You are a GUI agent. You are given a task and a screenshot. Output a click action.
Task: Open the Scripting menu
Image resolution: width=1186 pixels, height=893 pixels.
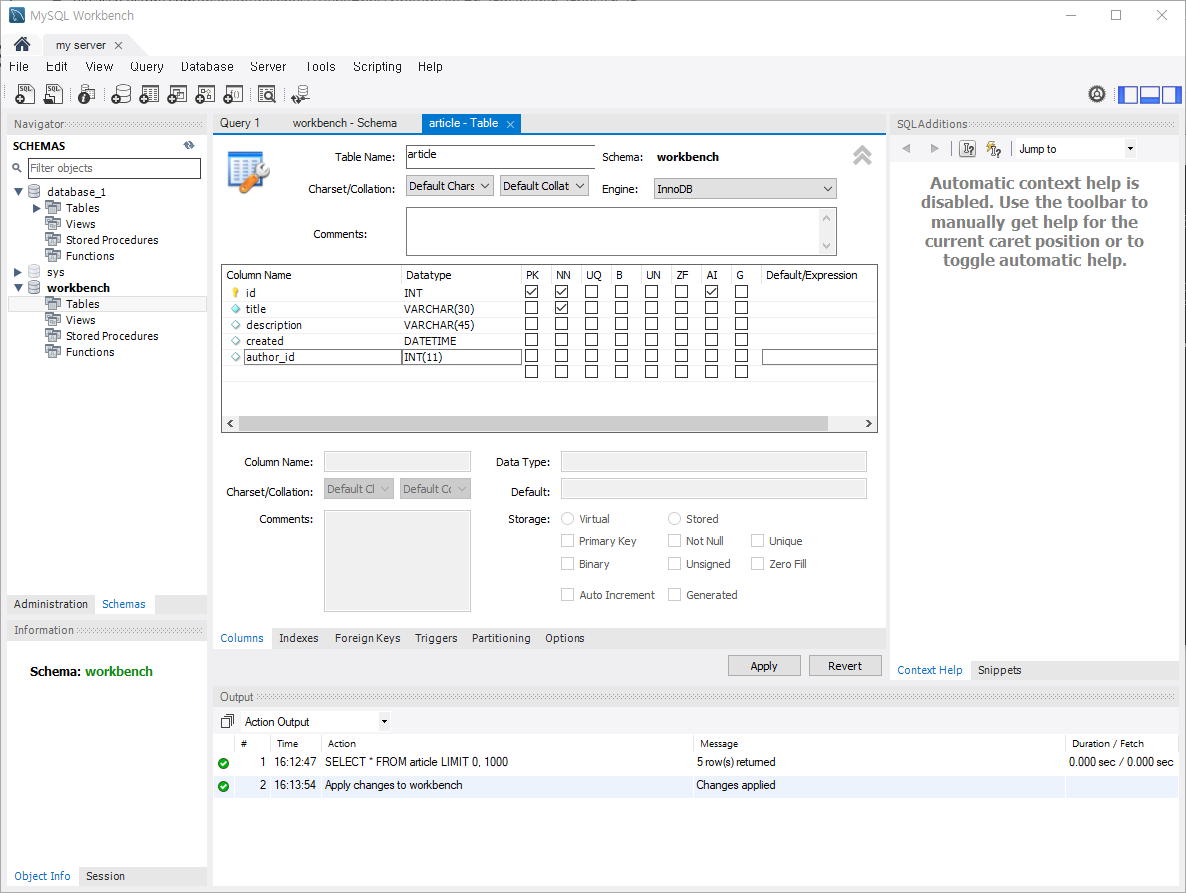[377, 67]
